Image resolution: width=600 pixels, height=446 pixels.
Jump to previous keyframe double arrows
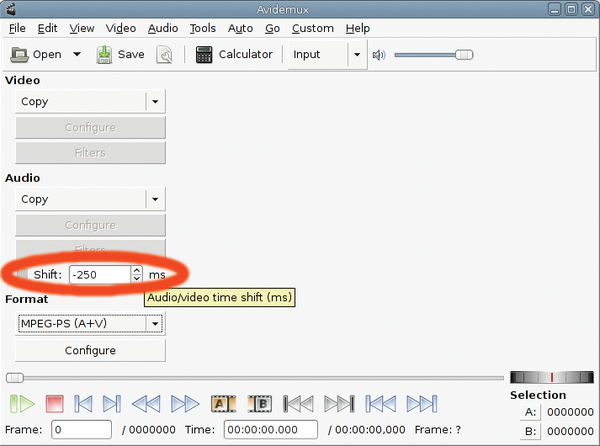click(x=146, y=404)
